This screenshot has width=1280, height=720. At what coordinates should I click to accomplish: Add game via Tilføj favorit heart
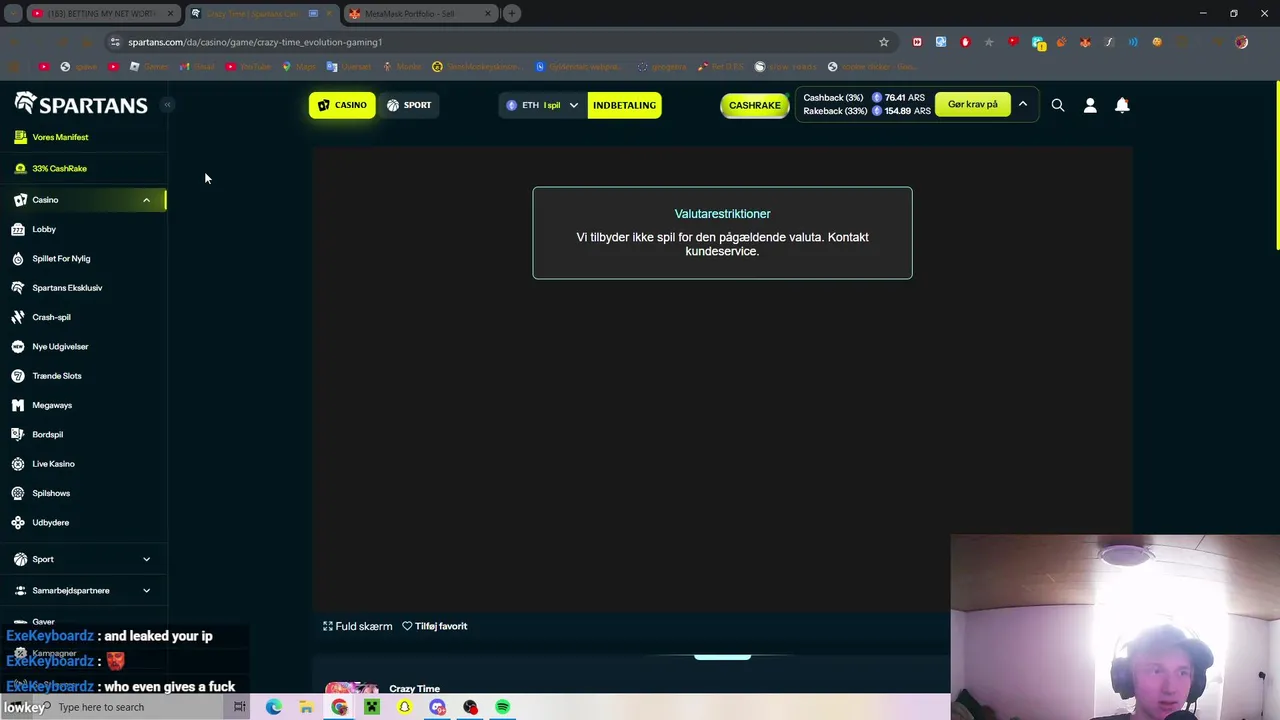[x=435, y=626]
